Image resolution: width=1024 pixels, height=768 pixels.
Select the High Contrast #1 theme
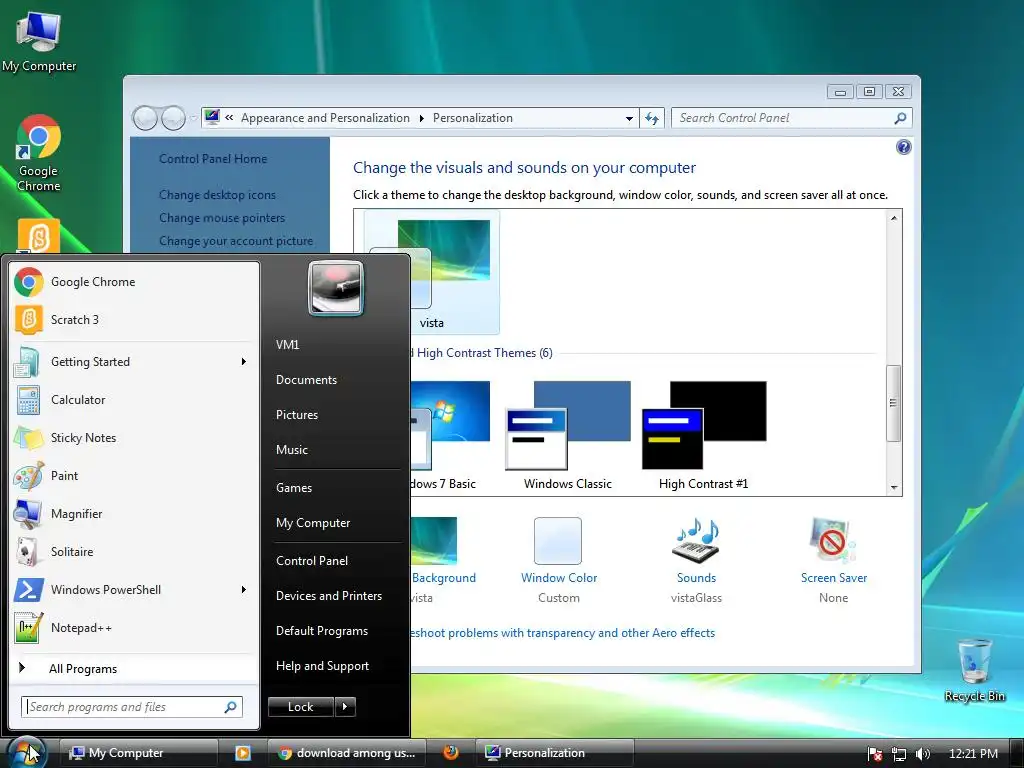coord(703,436)
